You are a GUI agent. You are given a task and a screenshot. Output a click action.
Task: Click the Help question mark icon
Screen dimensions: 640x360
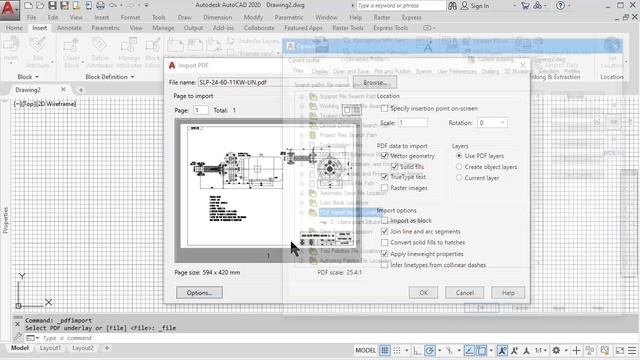[561, 6]
